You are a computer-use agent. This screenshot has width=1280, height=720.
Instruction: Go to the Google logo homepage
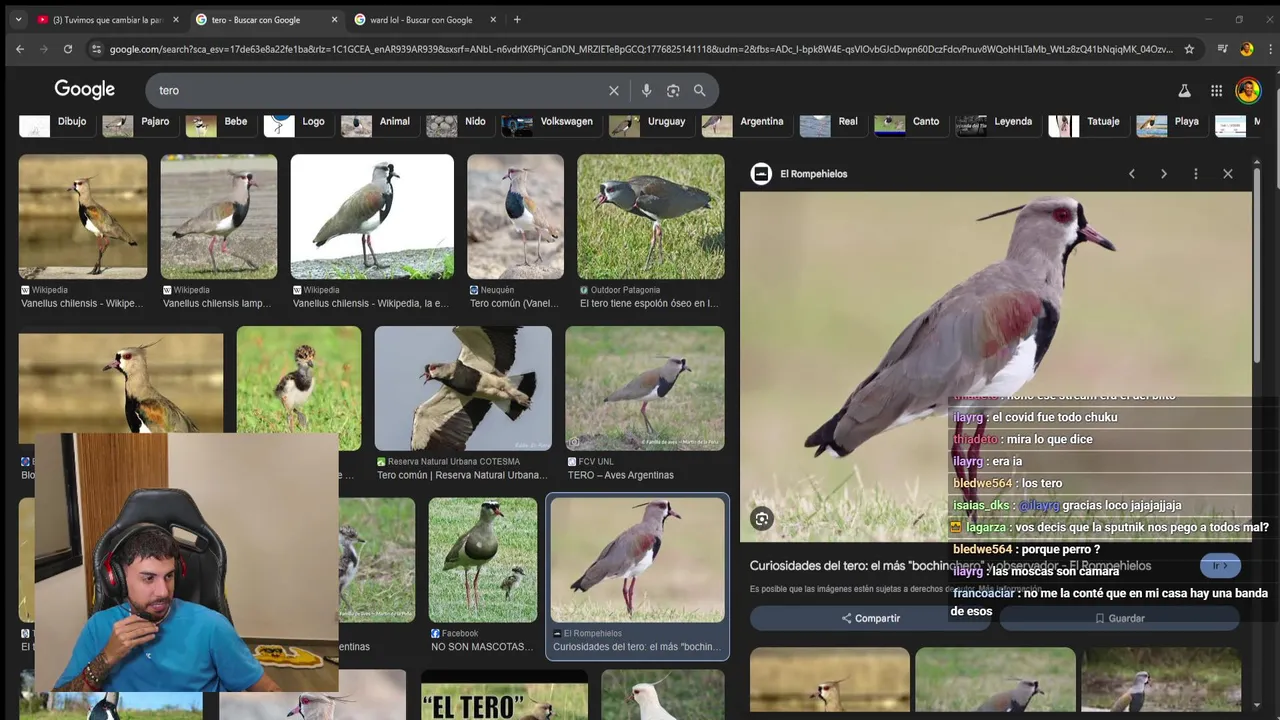85,90
